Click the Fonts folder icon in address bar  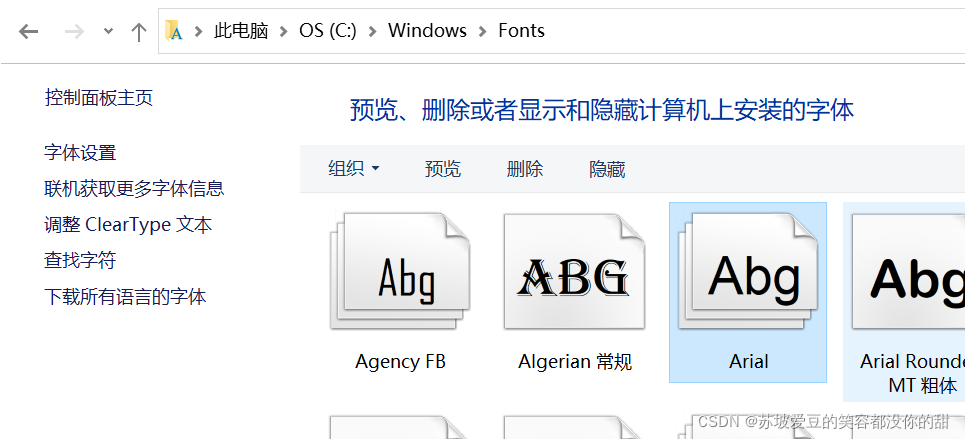point(174,31)
